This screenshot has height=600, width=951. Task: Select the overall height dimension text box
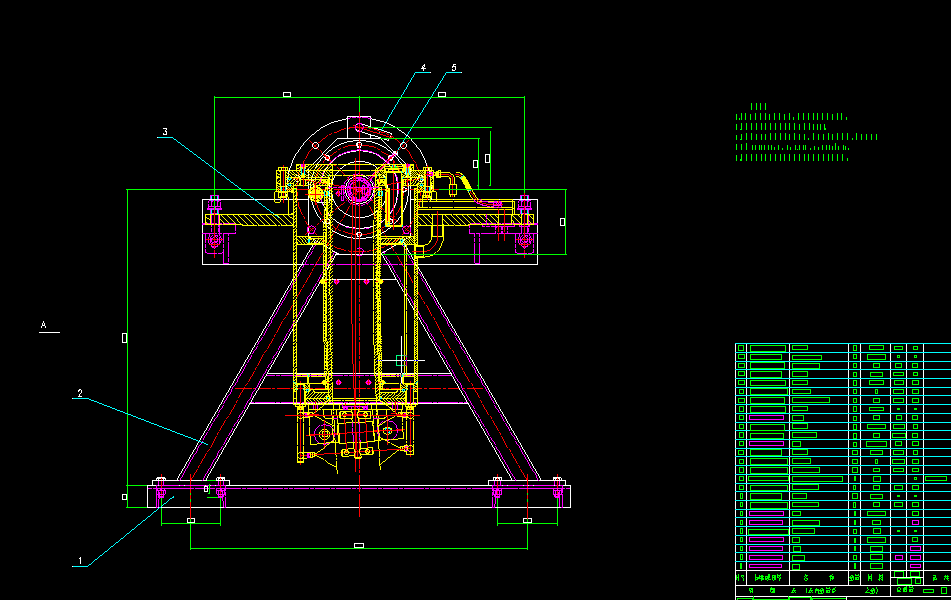pos(124,338)
